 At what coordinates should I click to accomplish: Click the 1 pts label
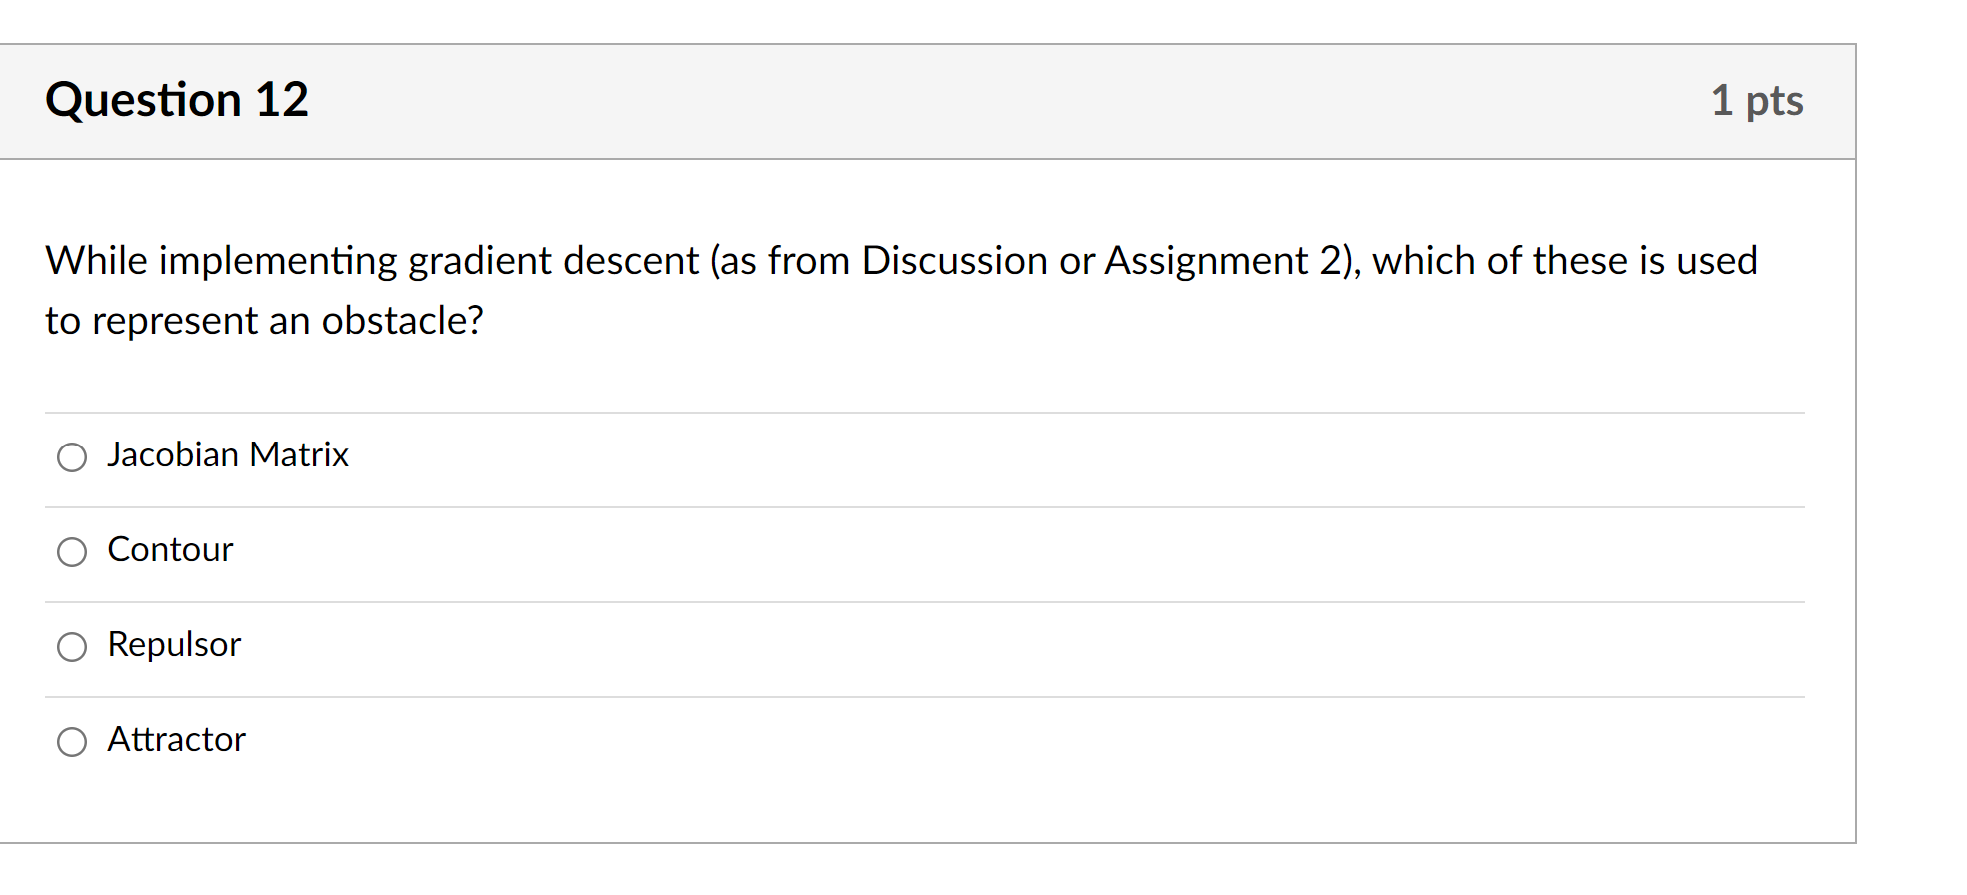[x=1758, y=100]
